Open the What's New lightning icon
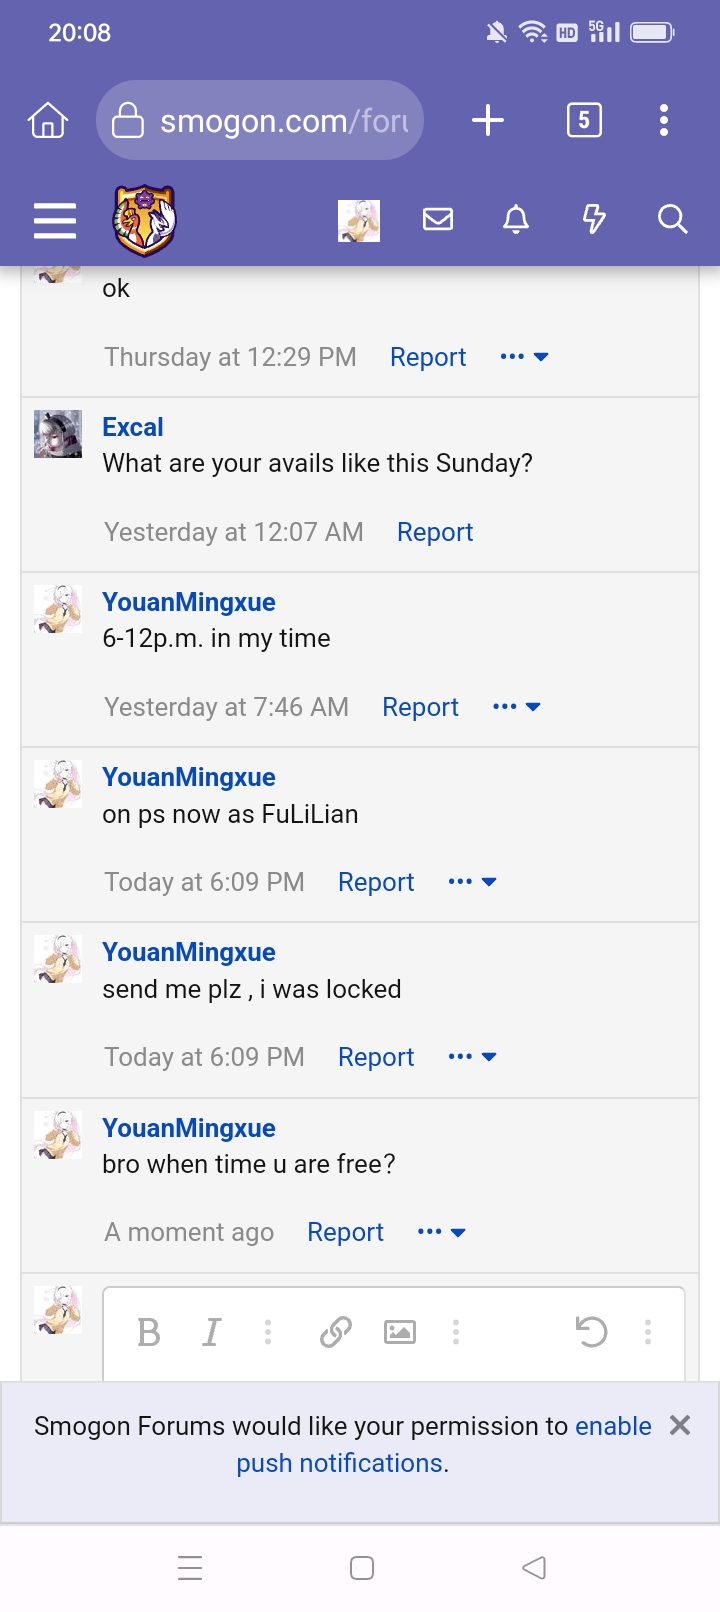Image resolution: width=720 pixels, height=1612 pixels. tap(594, 219)
